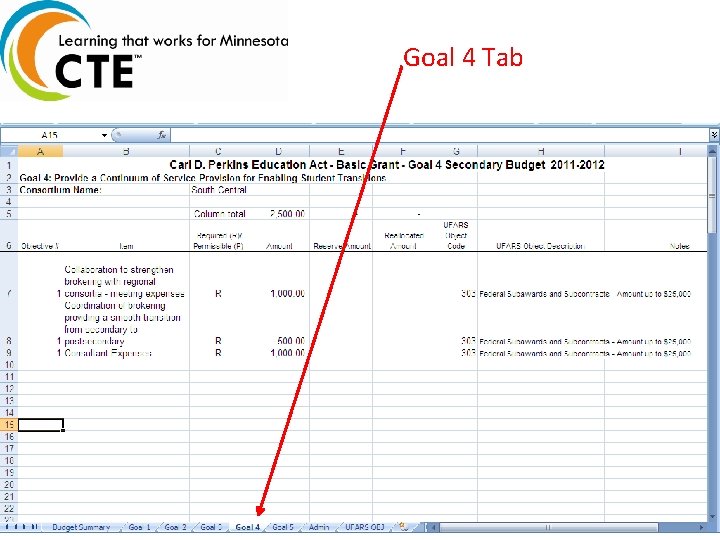Click the vertical scrollbar thumb
720x540 pixels.
(x=713, y=195)
